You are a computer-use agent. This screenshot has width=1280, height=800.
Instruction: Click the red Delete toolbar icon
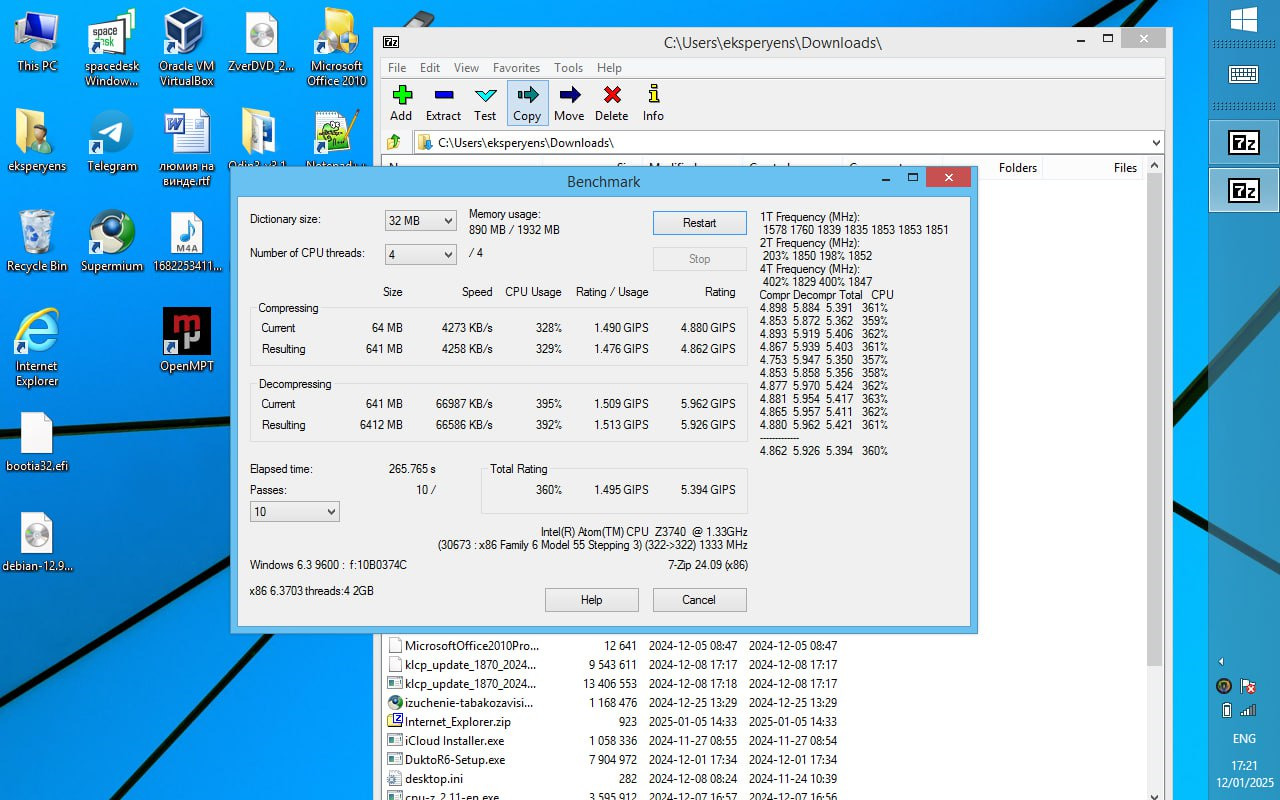click(612, 102)
